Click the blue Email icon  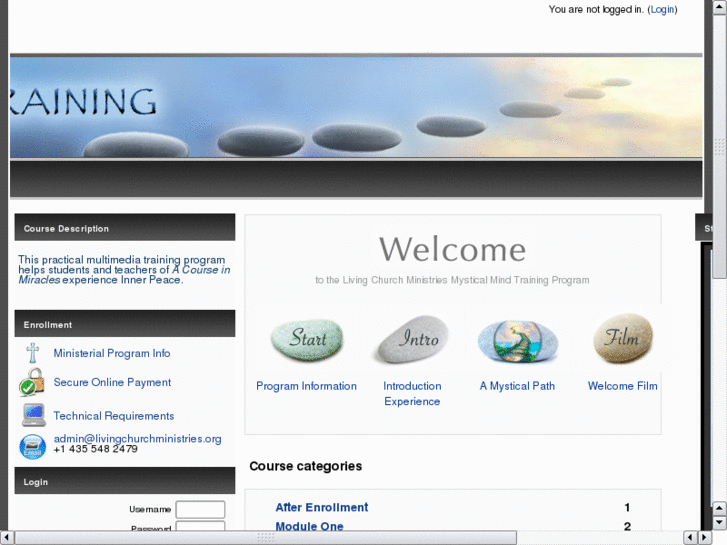pyautogui.click(x=32, y=447)
